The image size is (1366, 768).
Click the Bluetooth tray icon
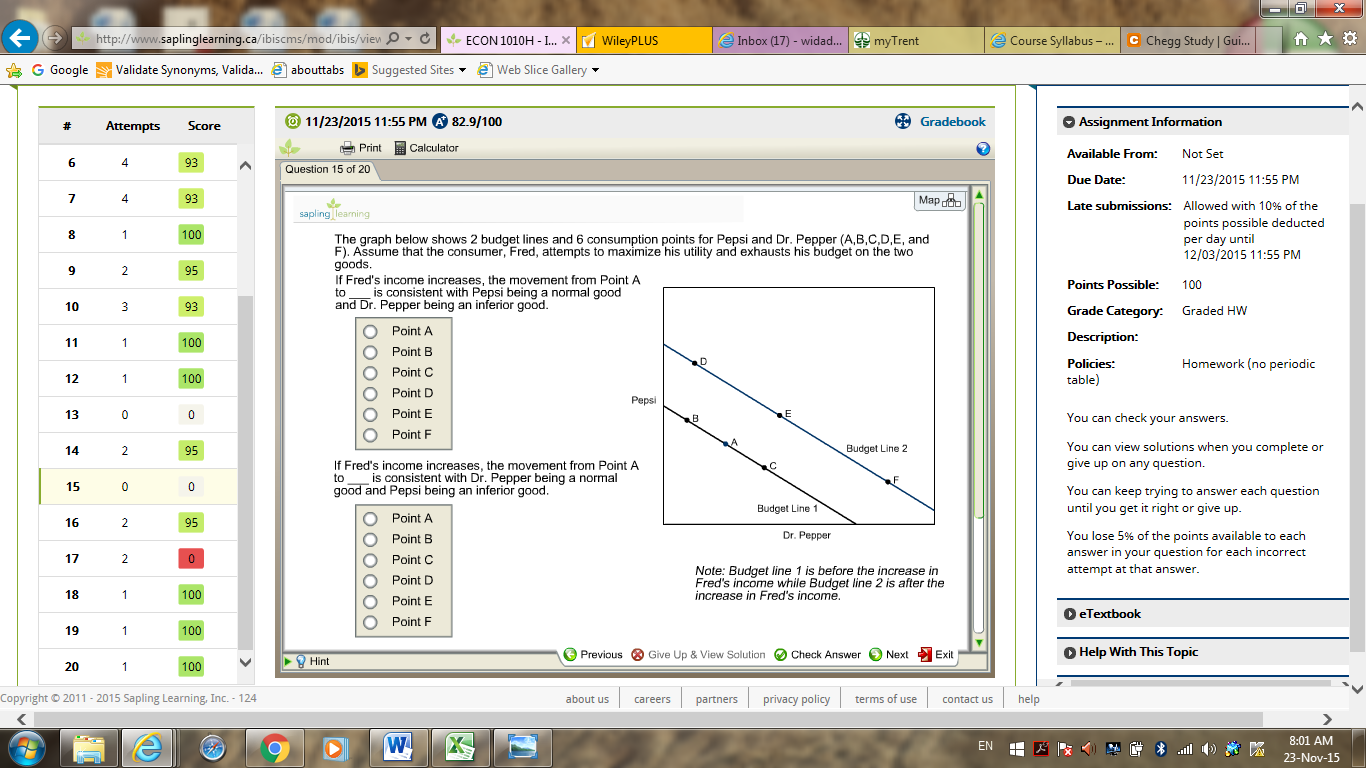click(x=1160, y=748)
